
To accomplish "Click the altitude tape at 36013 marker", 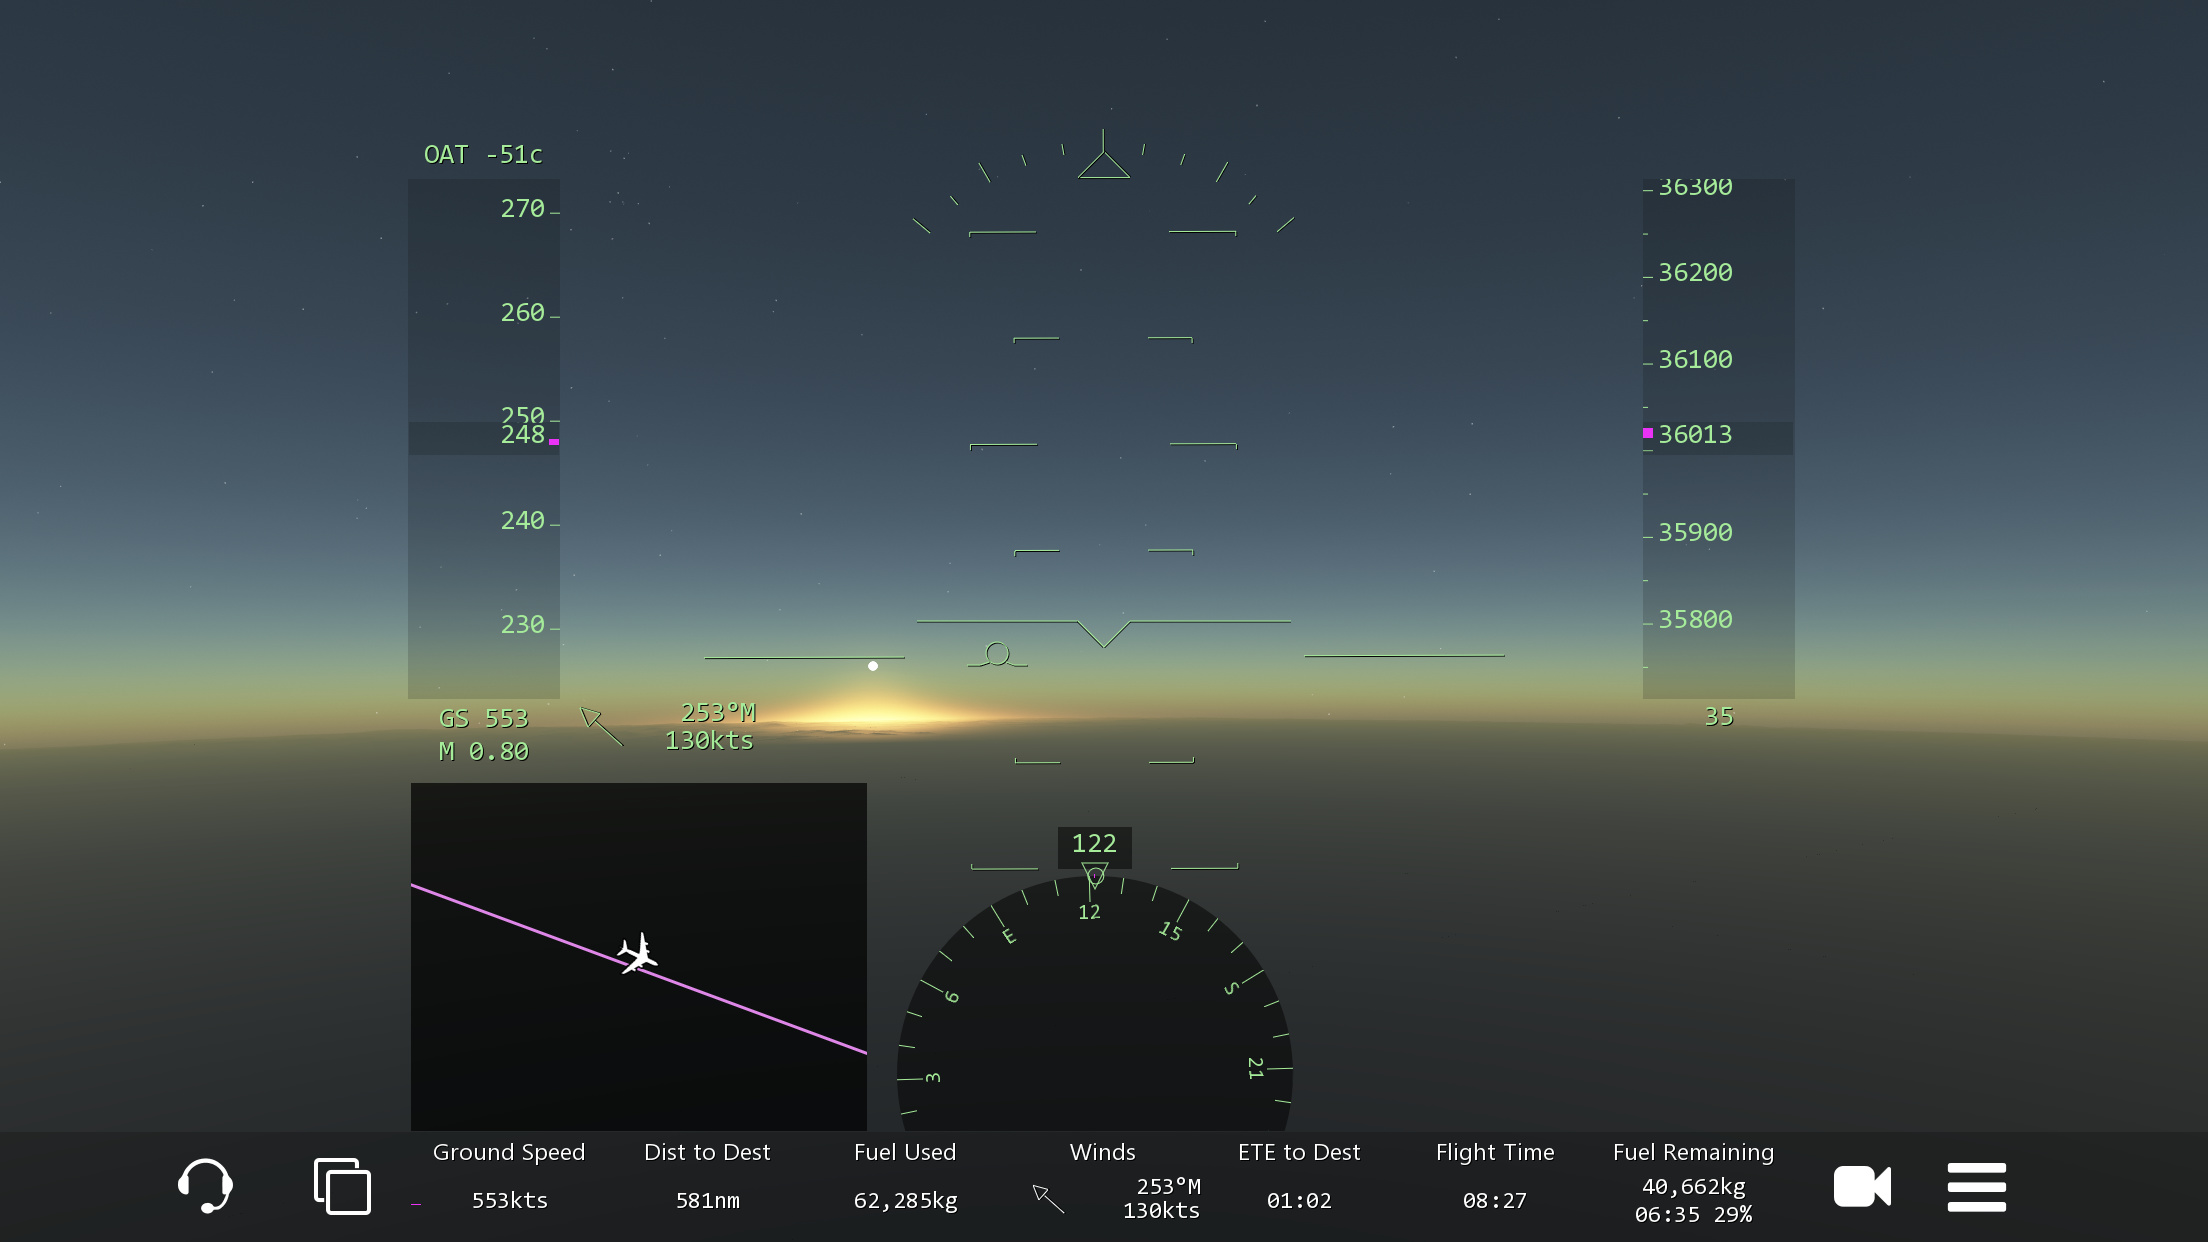I will click(1695, 435).
